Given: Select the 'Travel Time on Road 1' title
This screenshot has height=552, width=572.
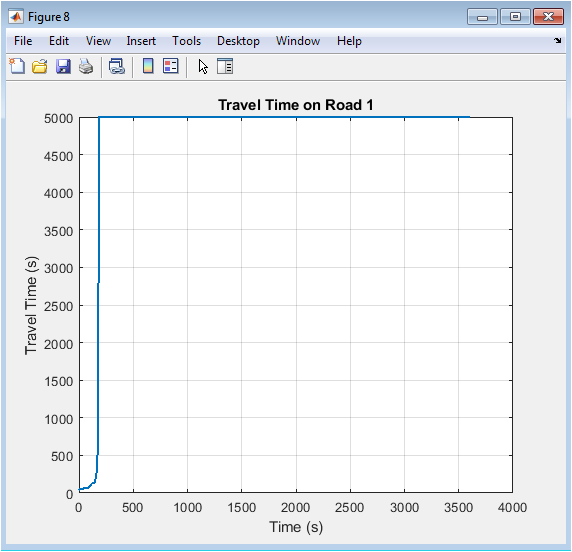Looking at the screenshot, I should click(x=295, y=105).
